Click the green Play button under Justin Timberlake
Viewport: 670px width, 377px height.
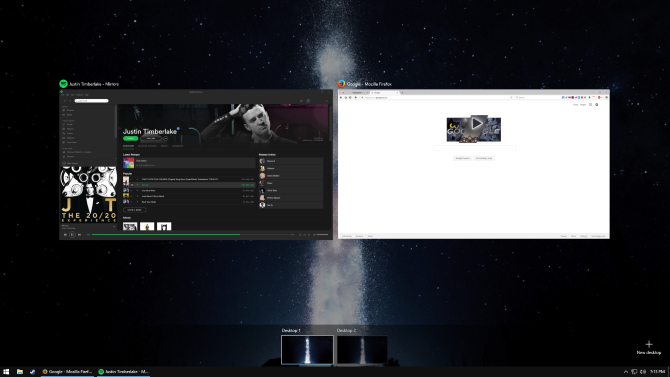coord(130,138)
